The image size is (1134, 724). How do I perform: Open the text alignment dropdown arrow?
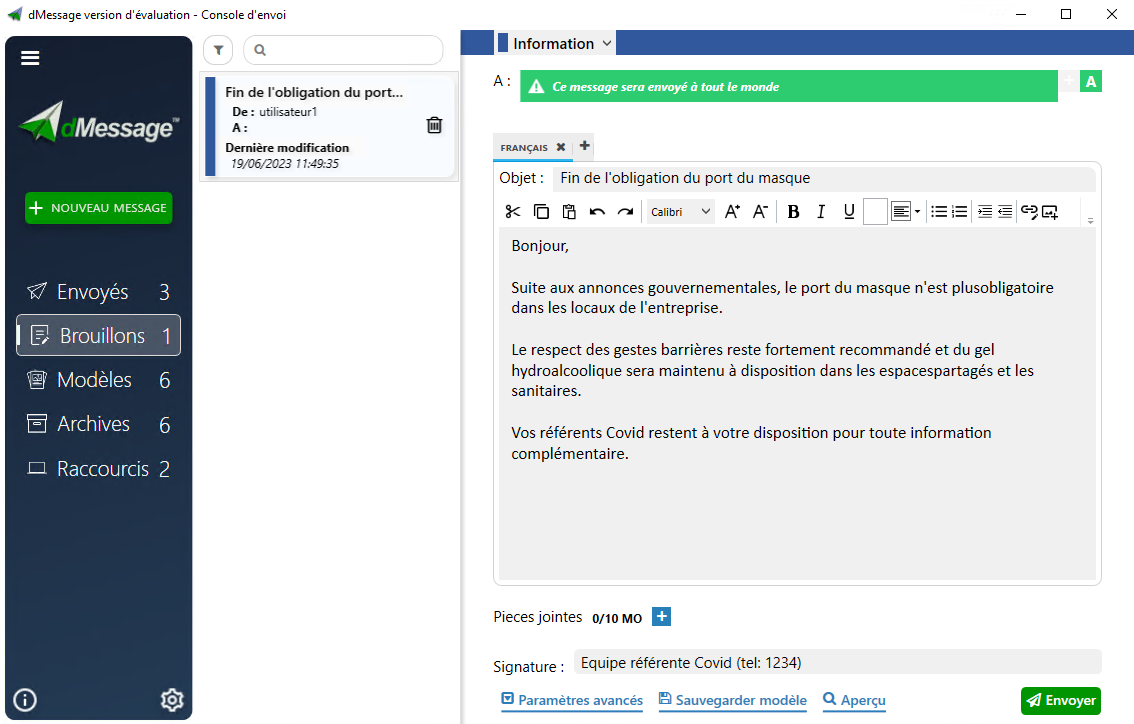point(916,212)
